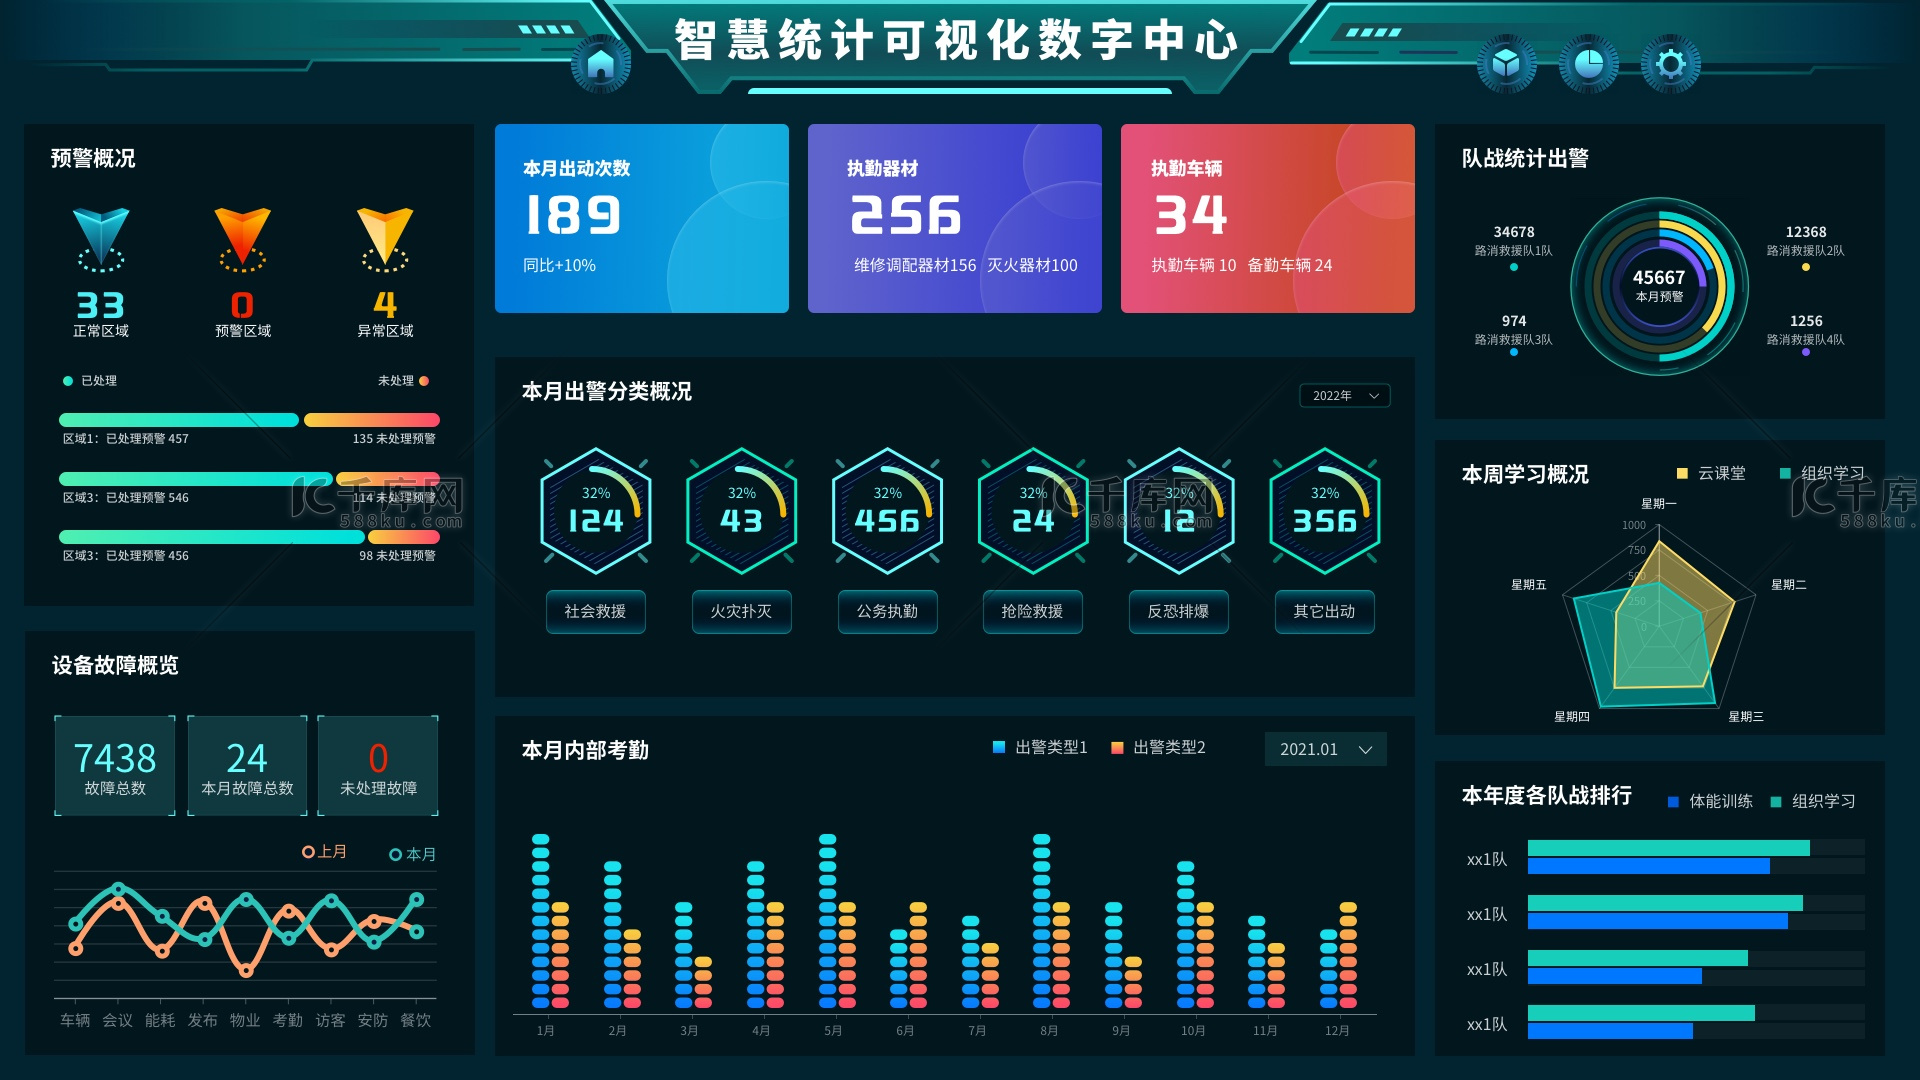Open the 2021.01 date dropdown
This screenshot has width=1920, height=1080.
pyautogui.click(x=1325, y=749)
